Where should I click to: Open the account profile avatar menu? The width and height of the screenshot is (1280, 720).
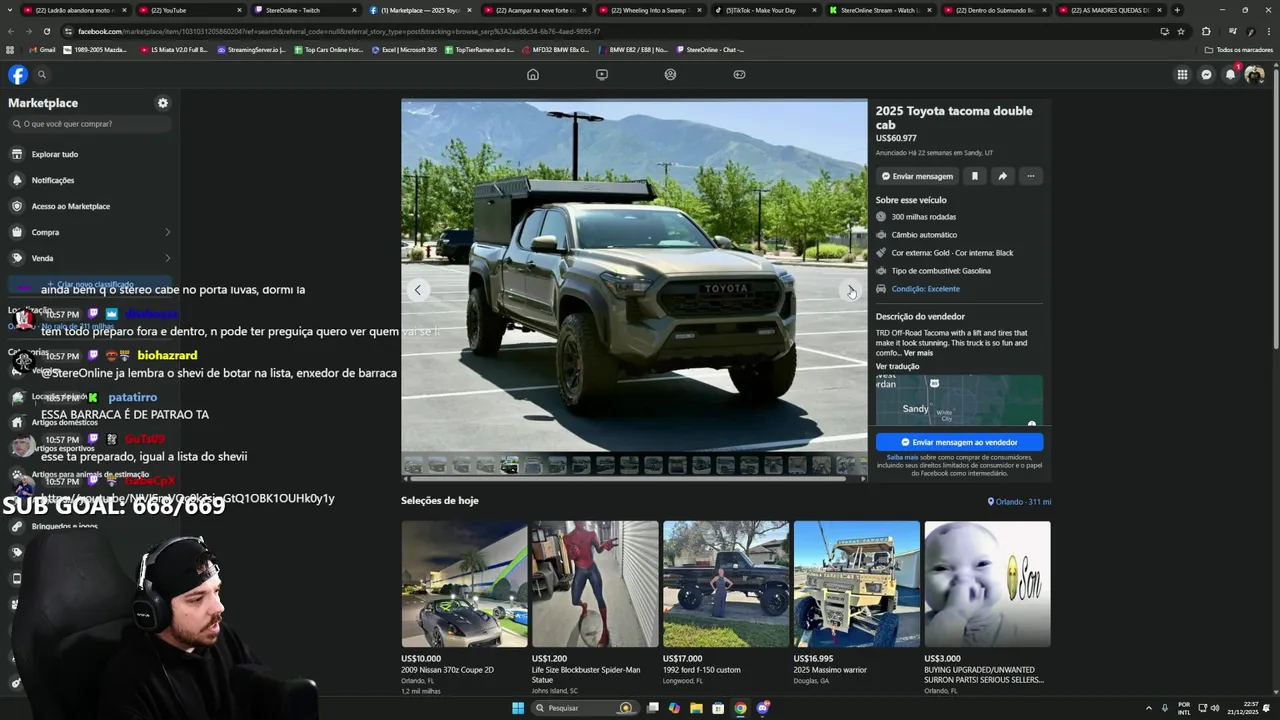(x=1254, y=74)
